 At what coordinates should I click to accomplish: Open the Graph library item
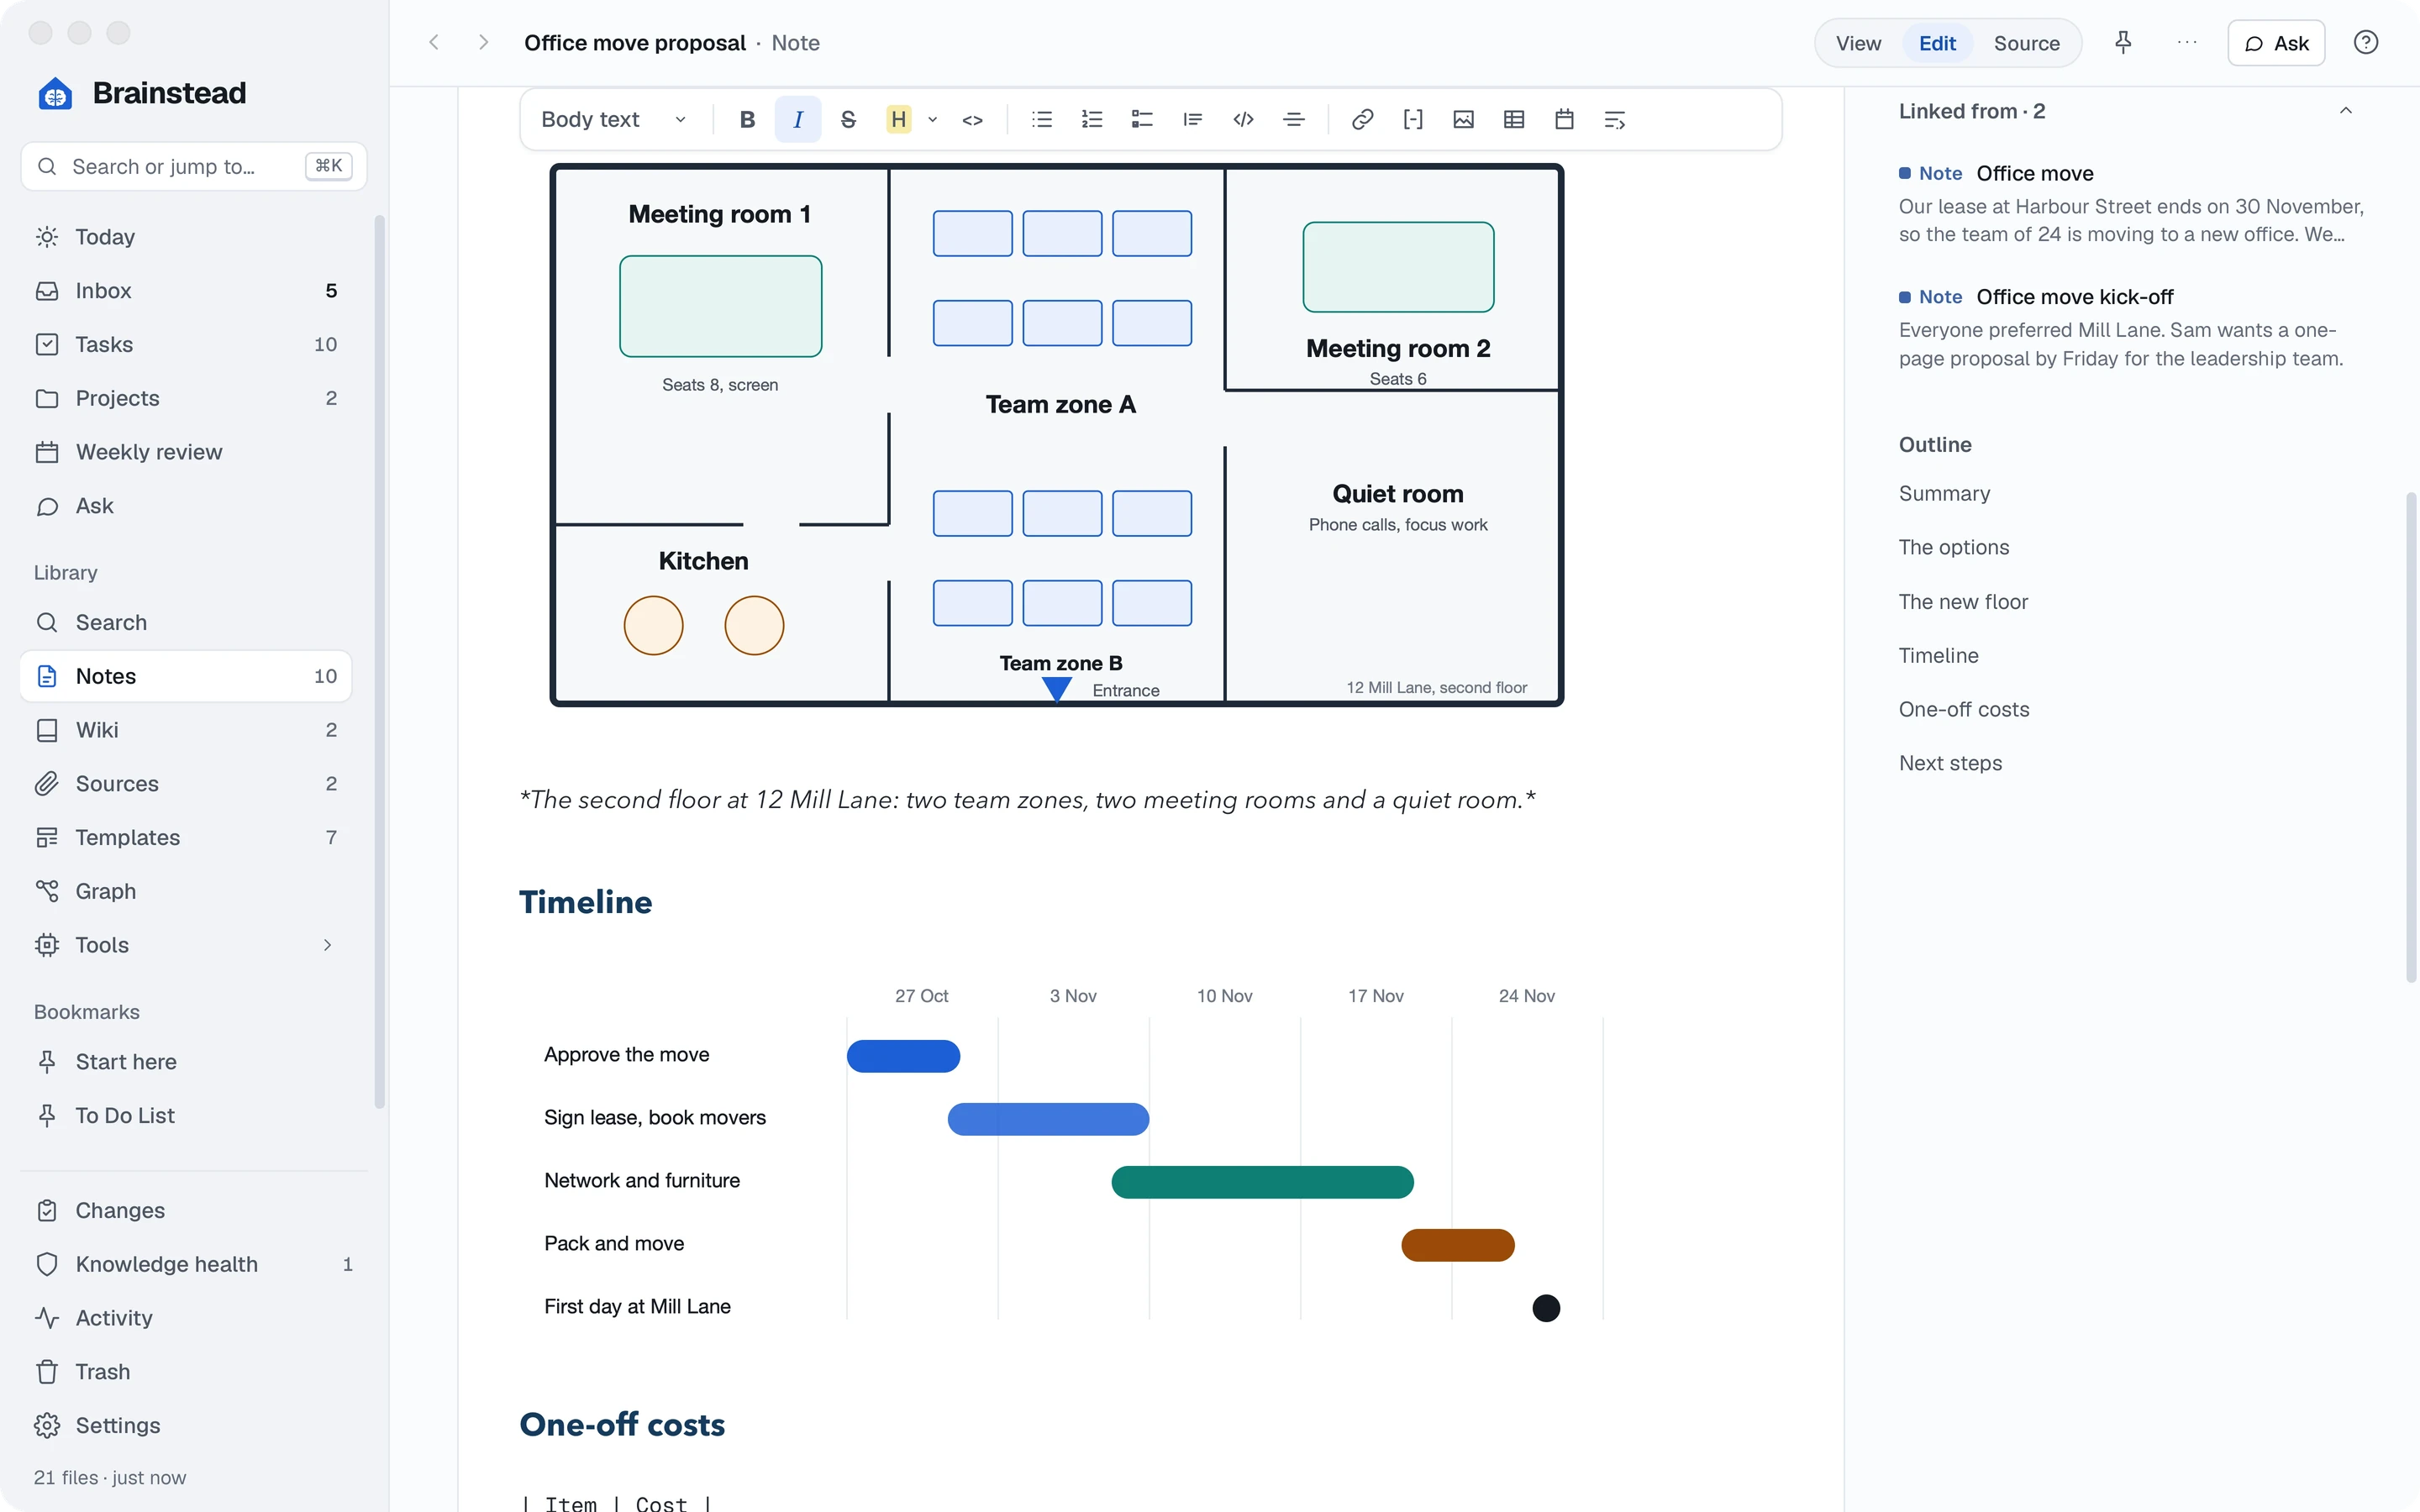pyautogui.click(x=186, y=891)
